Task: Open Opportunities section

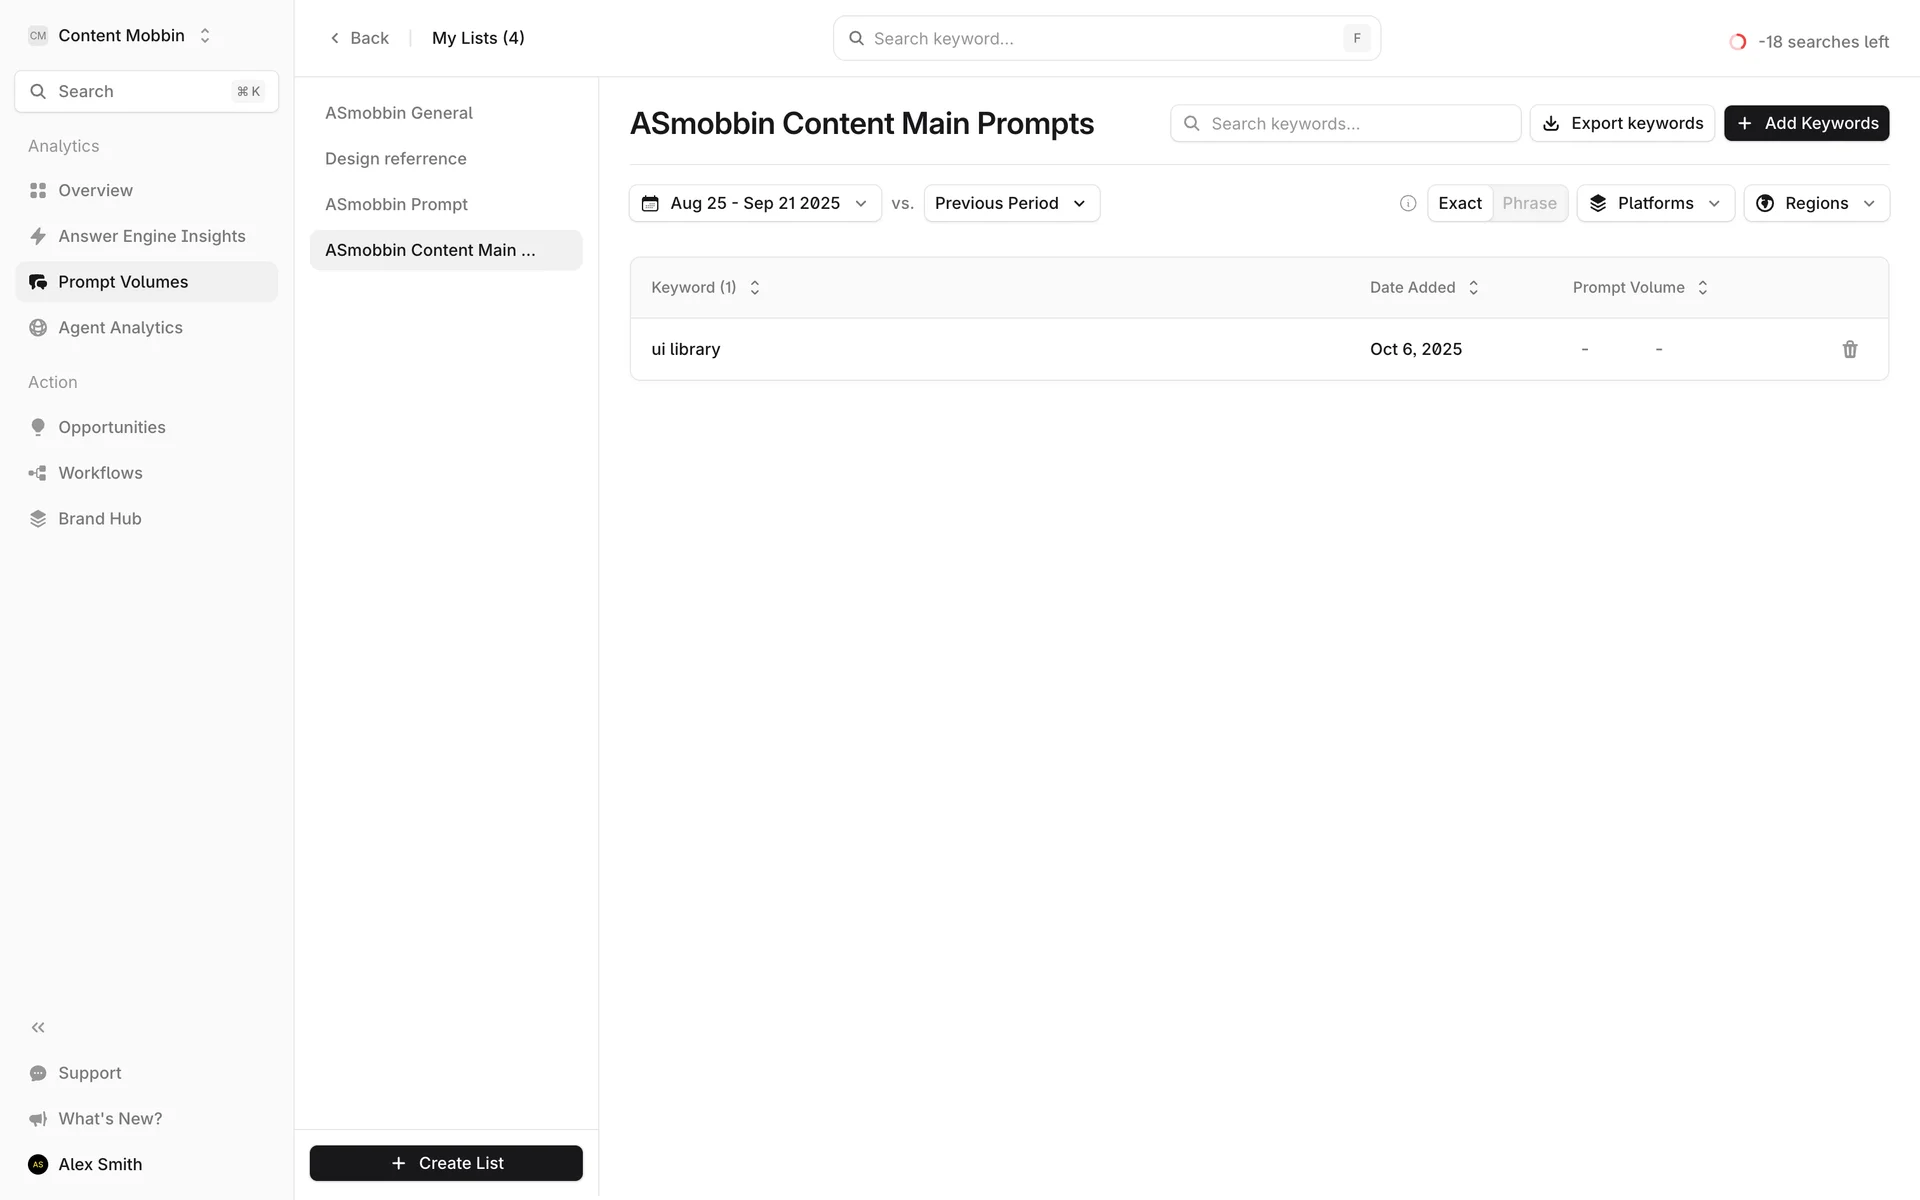Action: point(111,427)
